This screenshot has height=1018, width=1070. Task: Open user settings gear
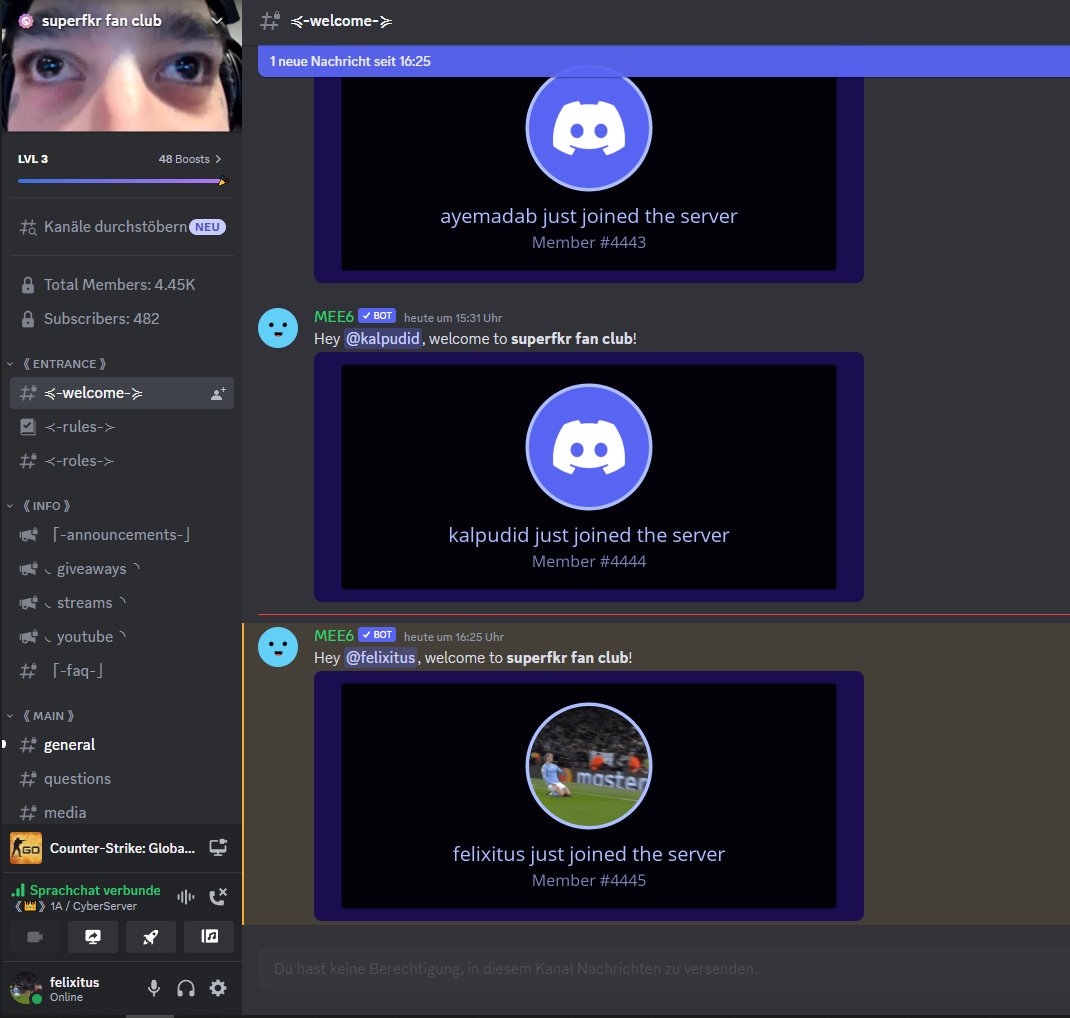tap(218, 988)
